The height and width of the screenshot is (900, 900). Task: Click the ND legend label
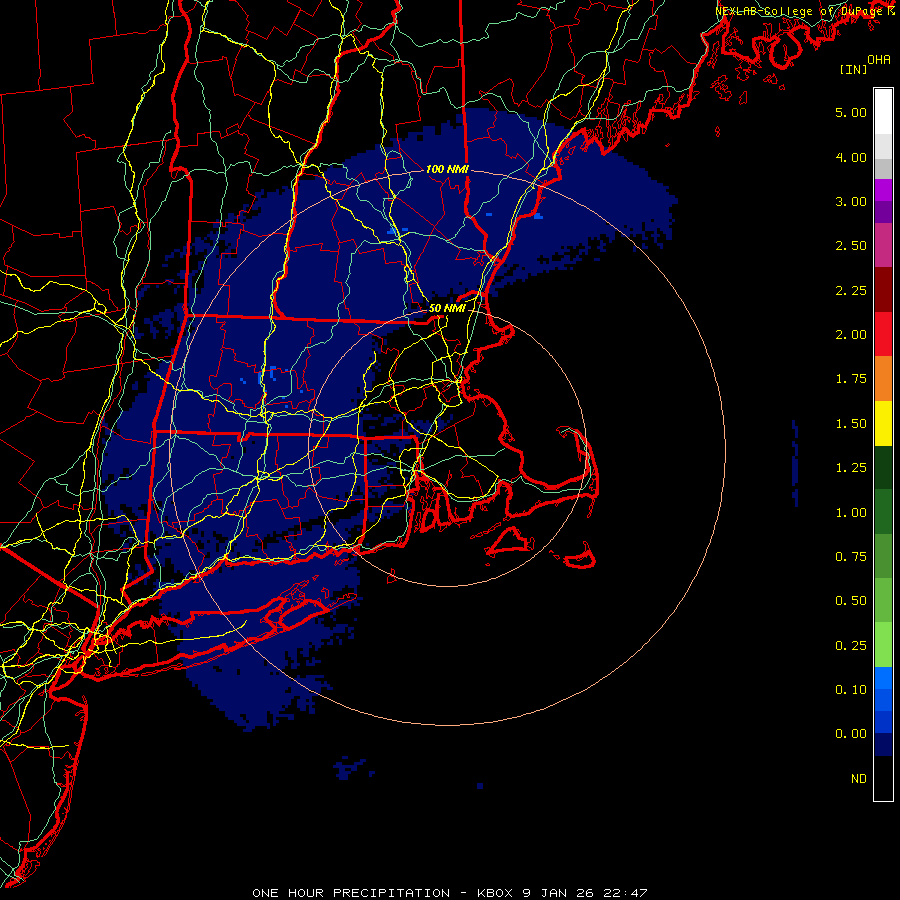click(x=859, y=779)
